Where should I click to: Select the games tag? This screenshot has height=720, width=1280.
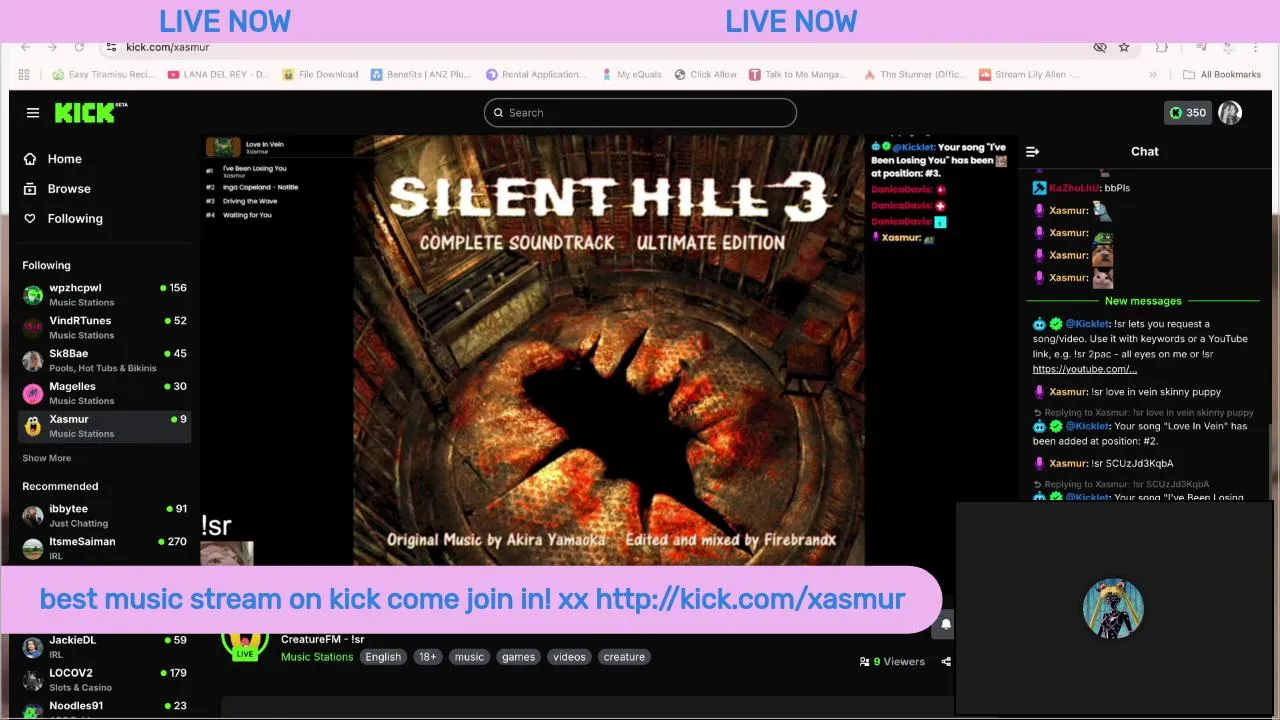pos(518,657)
